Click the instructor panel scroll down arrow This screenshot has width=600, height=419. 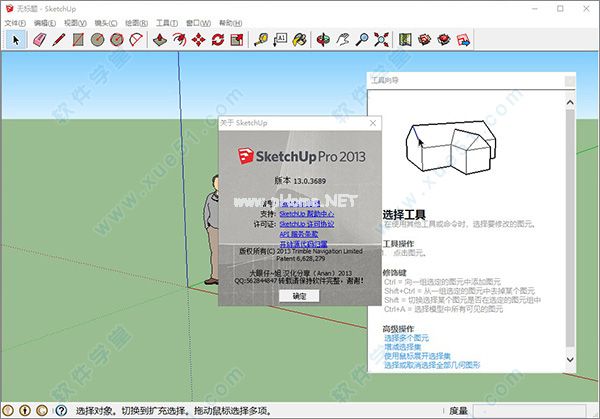(x=570, y=359)
